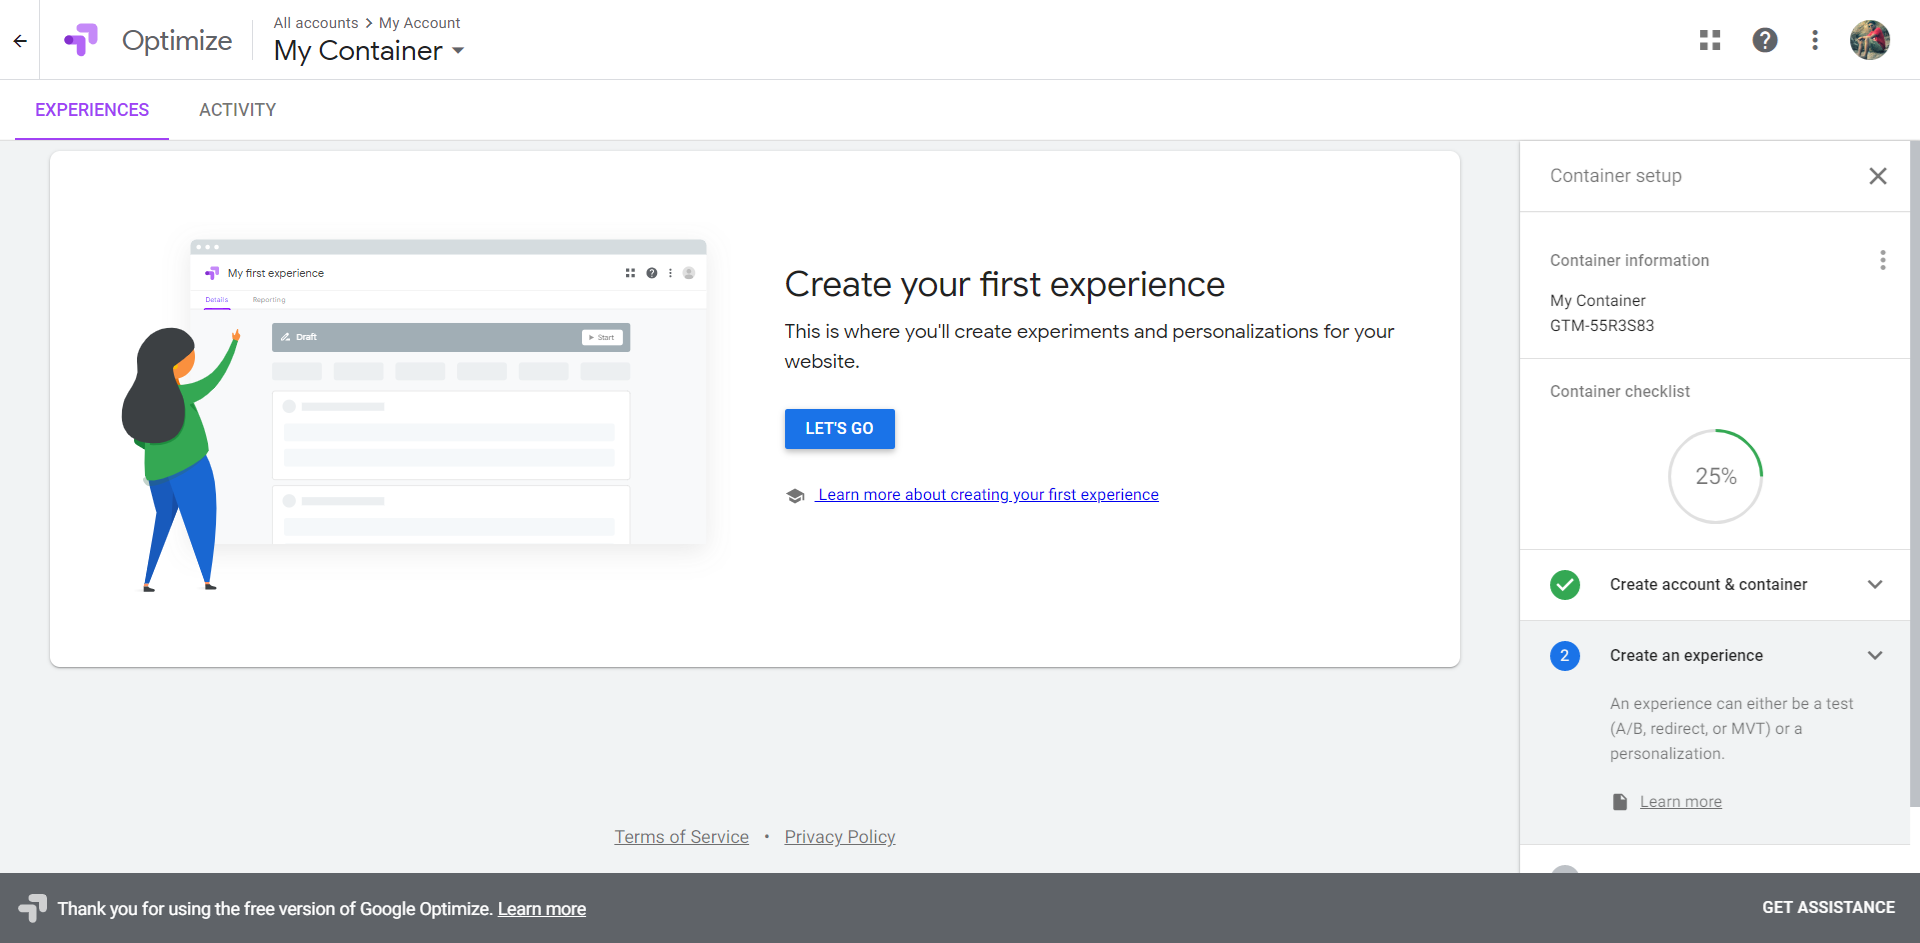Image resolution: width=1920 pixels, height=943 pixels.
Task: Open the Google apps grid icon
Action: pos(1710,40)
